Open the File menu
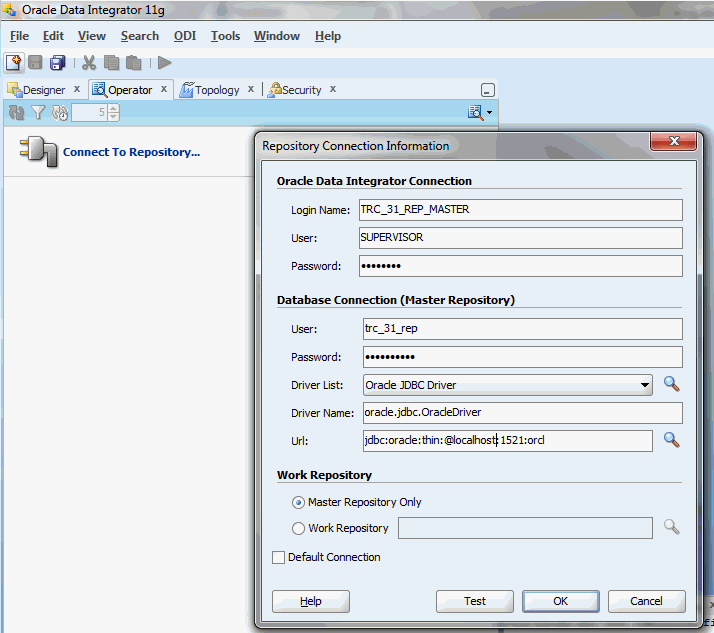Screen dimensions: 714x633 20,36
